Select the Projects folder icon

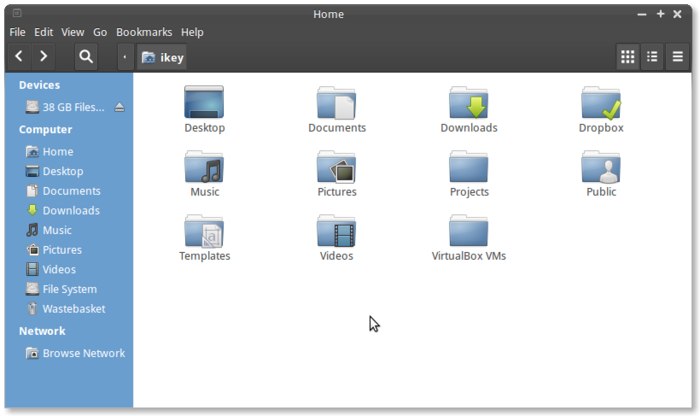coord(468,166)
